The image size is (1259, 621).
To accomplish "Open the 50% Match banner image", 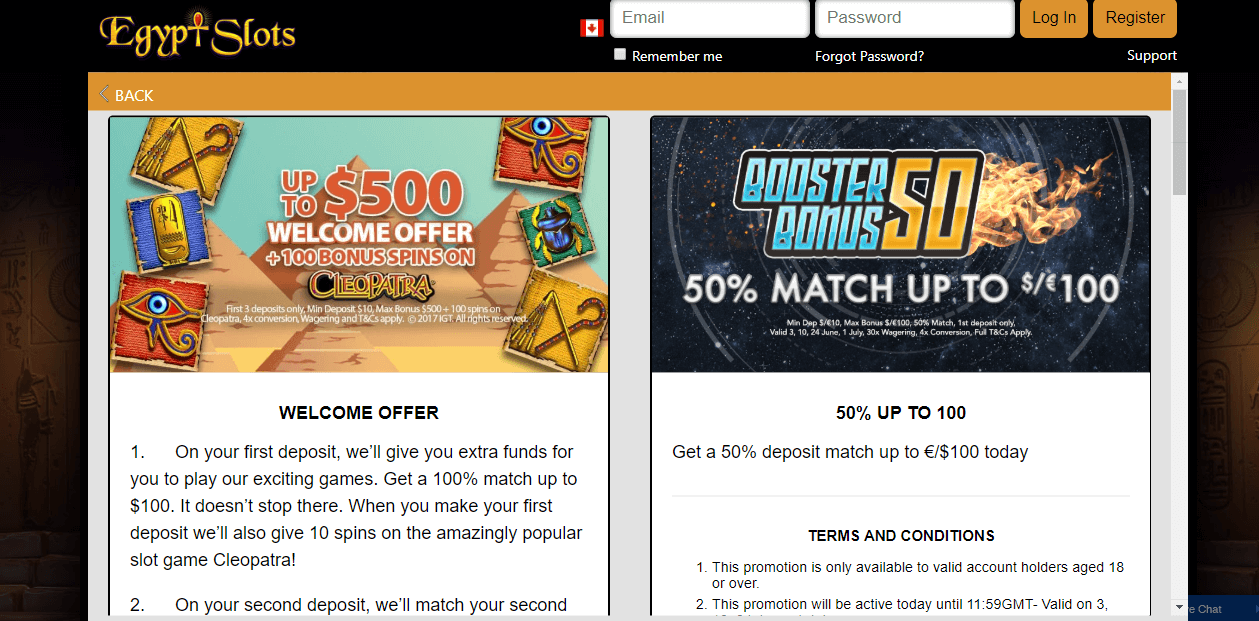I will point(900,245).
